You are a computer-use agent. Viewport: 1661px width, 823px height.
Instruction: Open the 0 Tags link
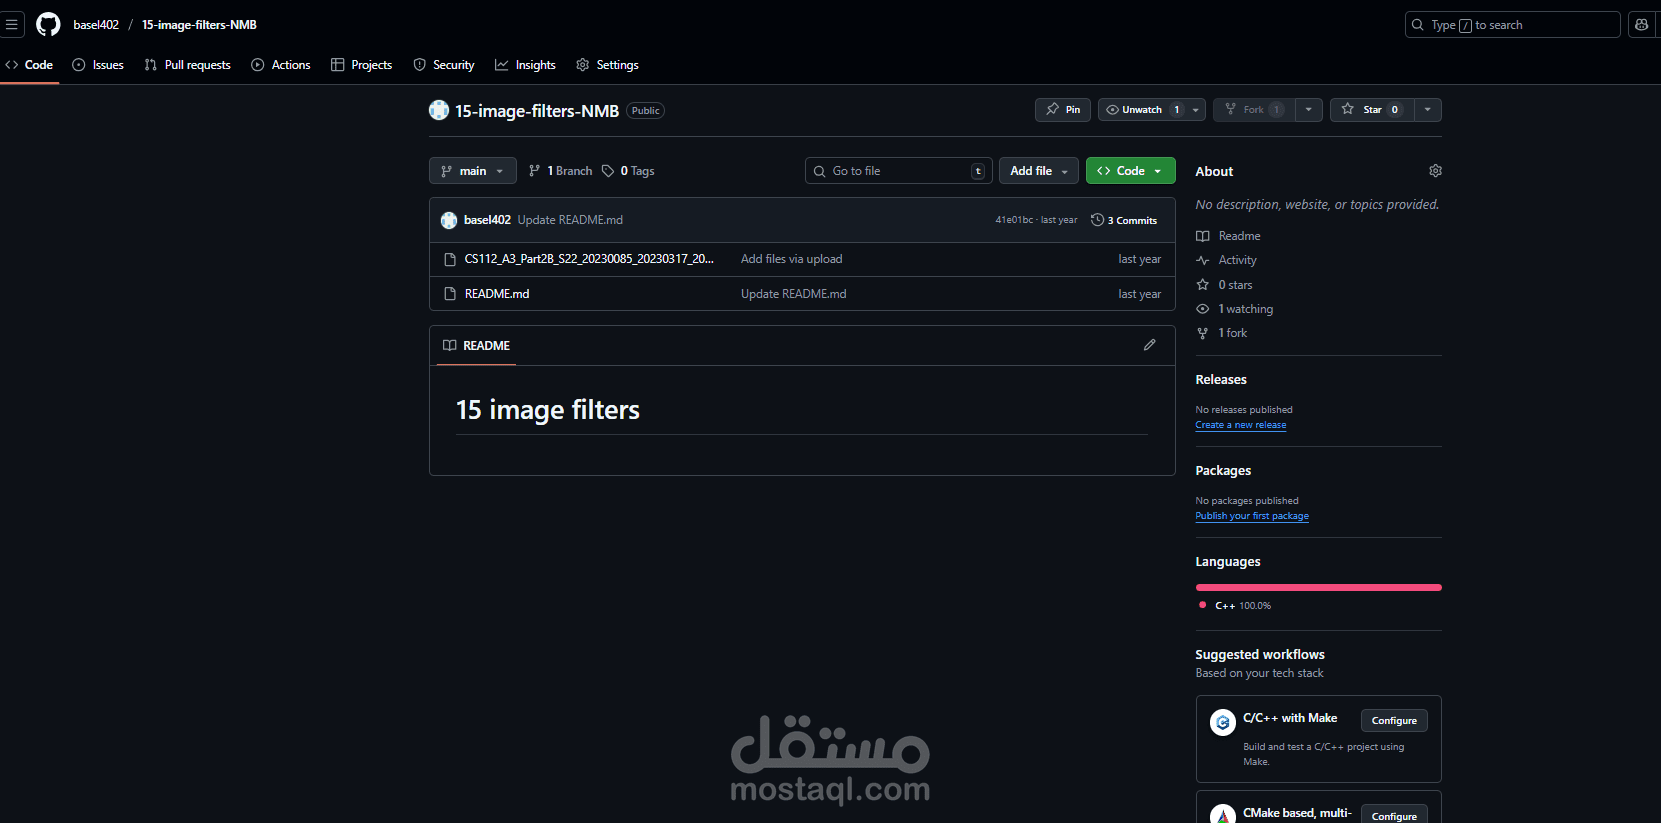pos(628,171)
